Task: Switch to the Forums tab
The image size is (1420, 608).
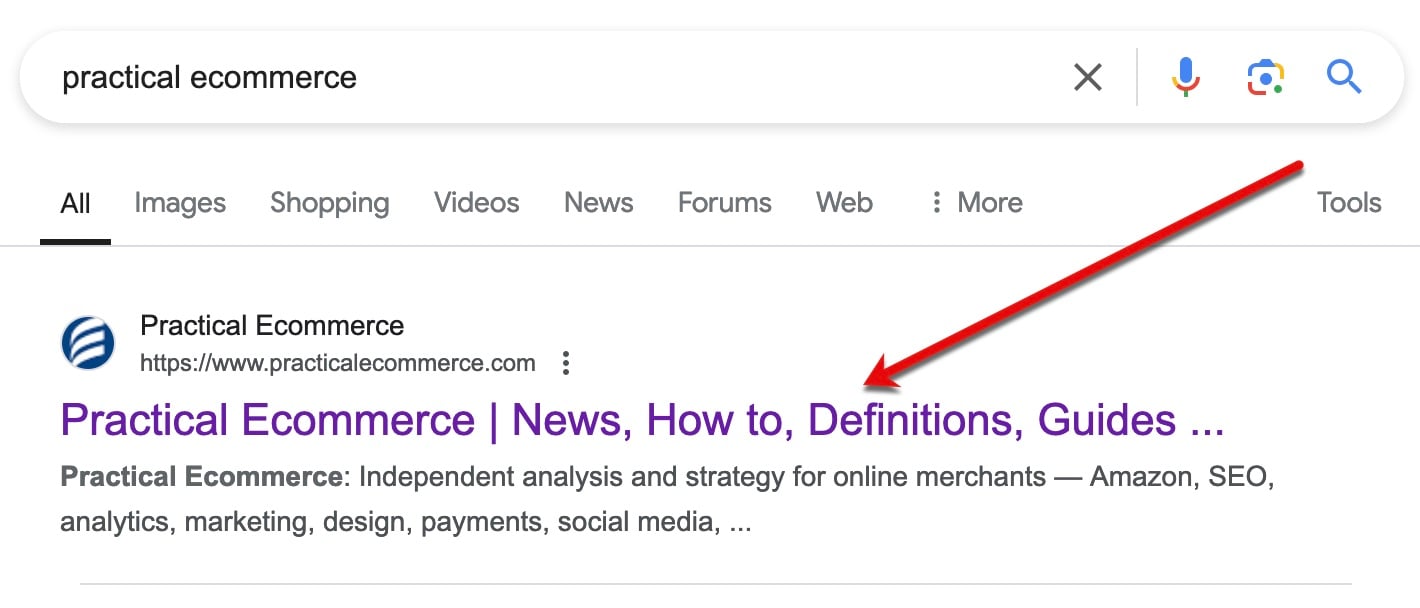Action: point(724,203)
